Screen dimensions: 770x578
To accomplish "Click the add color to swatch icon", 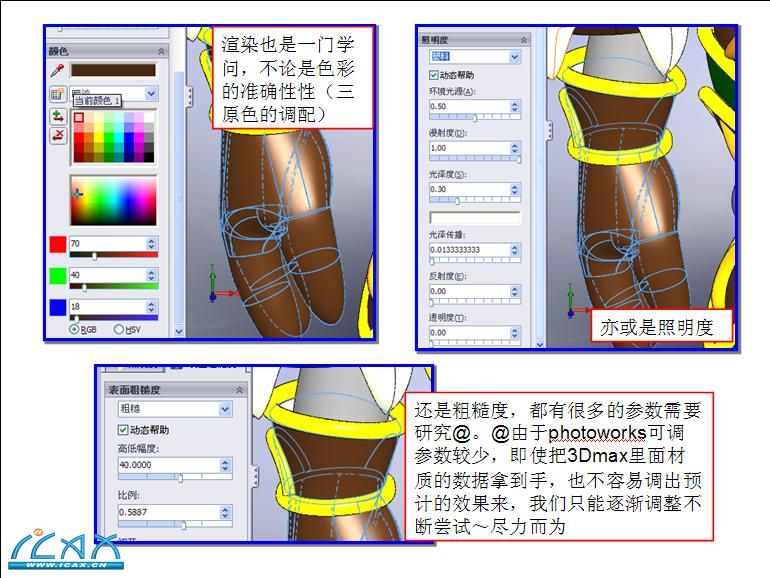I will (x=57, y=116).
